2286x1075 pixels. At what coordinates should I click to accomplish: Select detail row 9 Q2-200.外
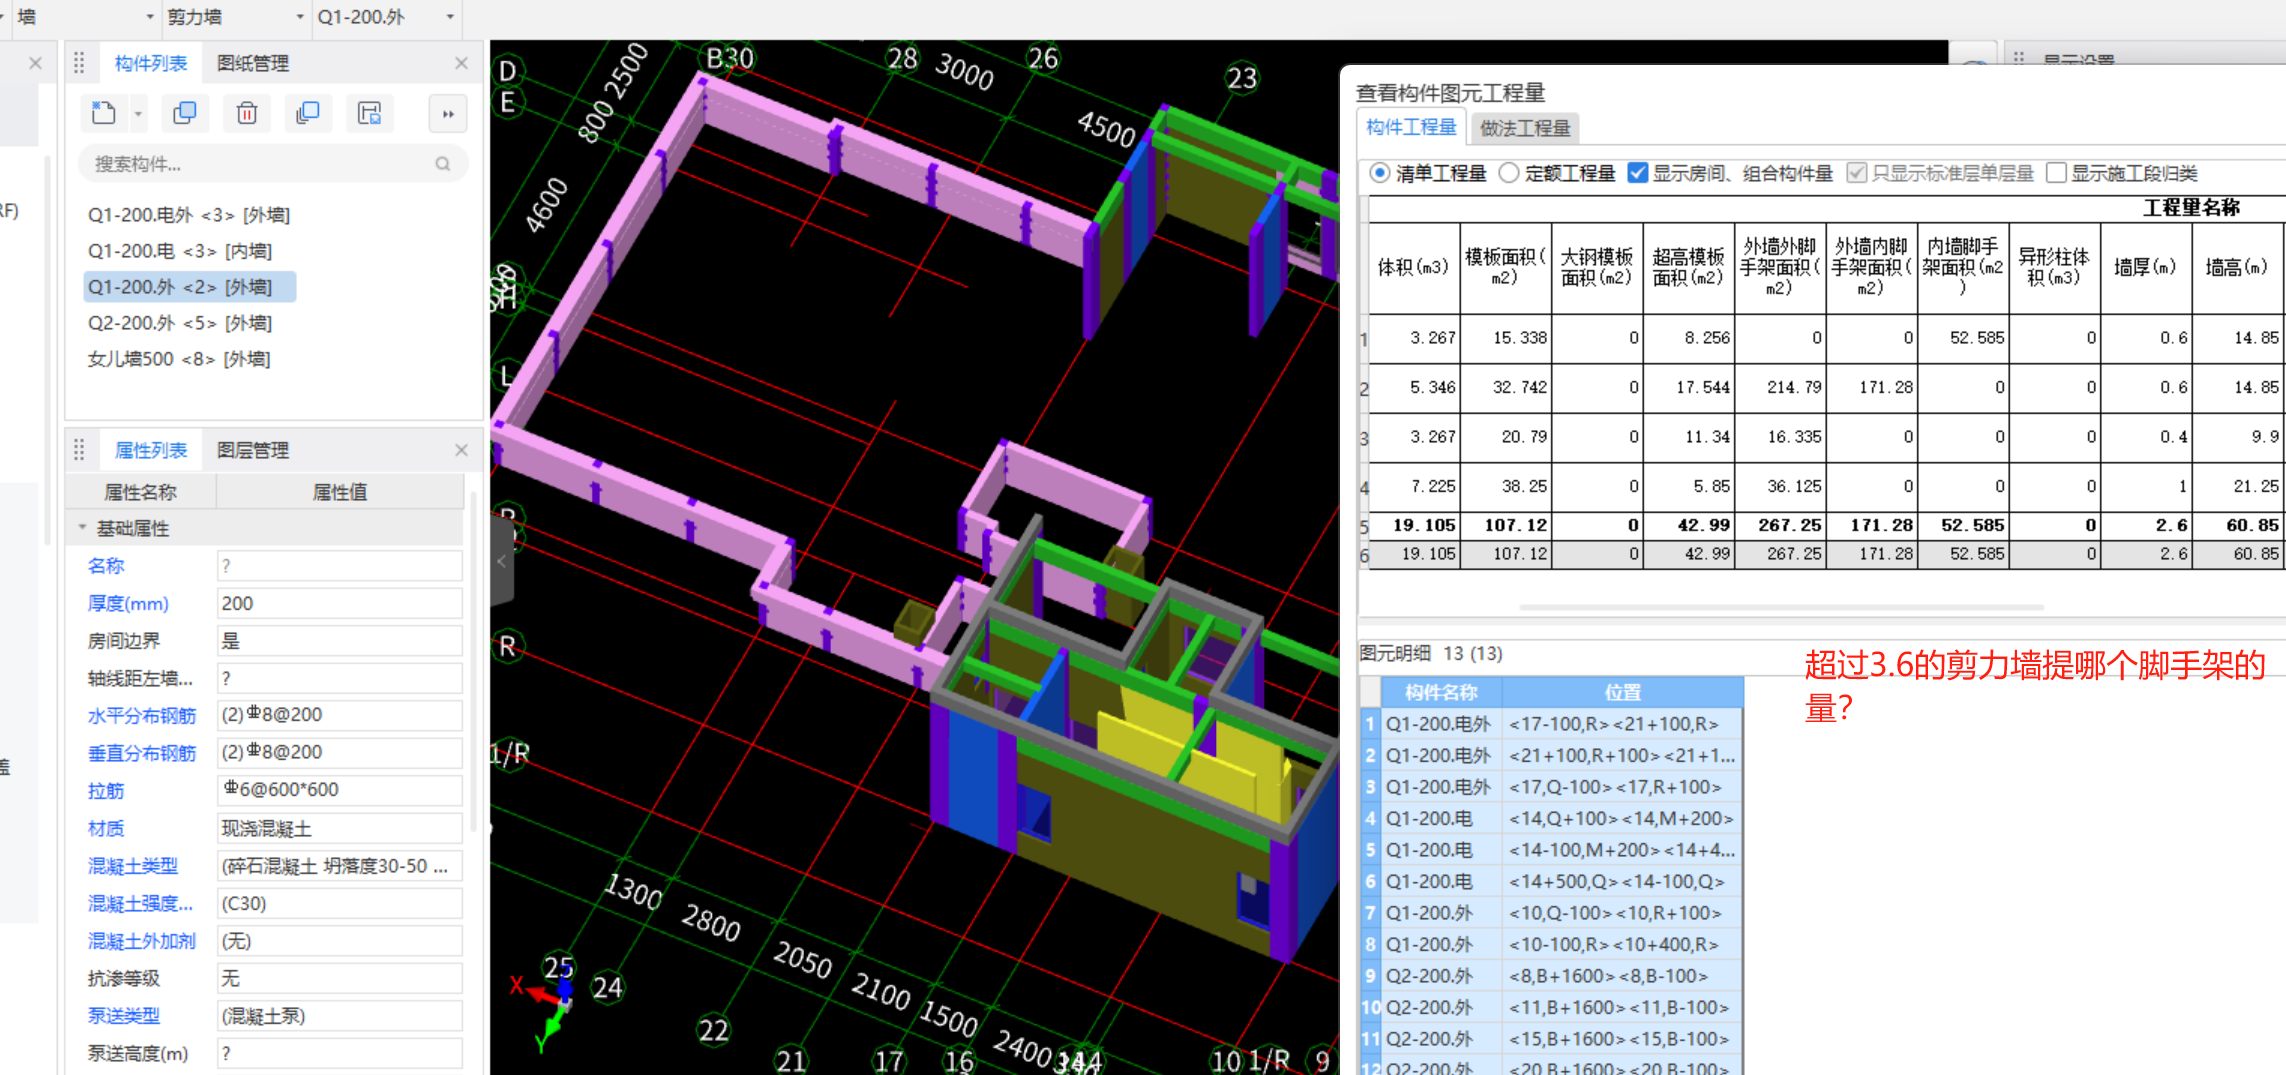1551,975
